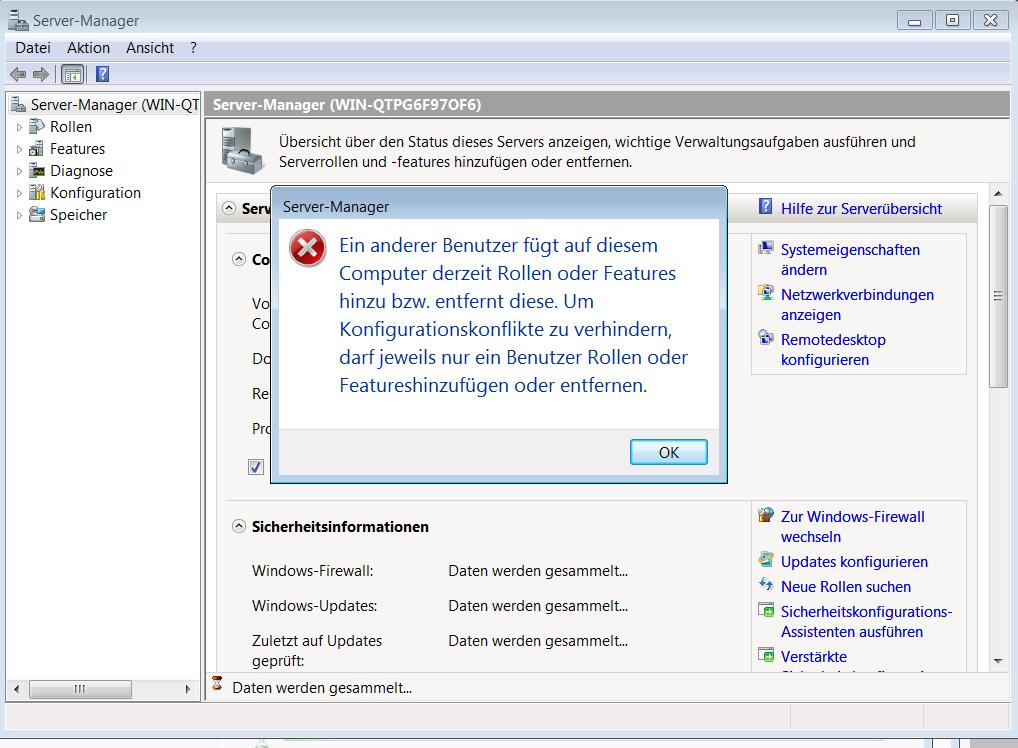Click the vertical scrollbar down arrow
Screen dimensions: 1018x748
point(998,661)
